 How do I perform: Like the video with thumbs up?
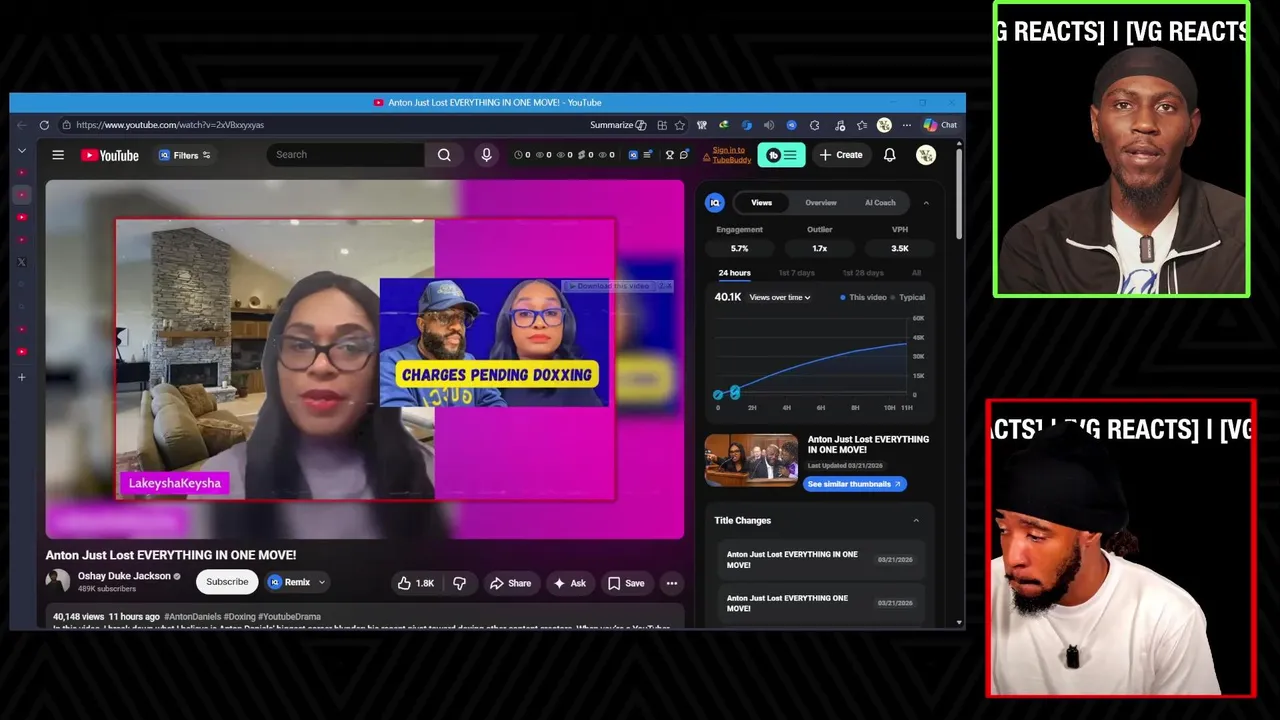(416, 583)
